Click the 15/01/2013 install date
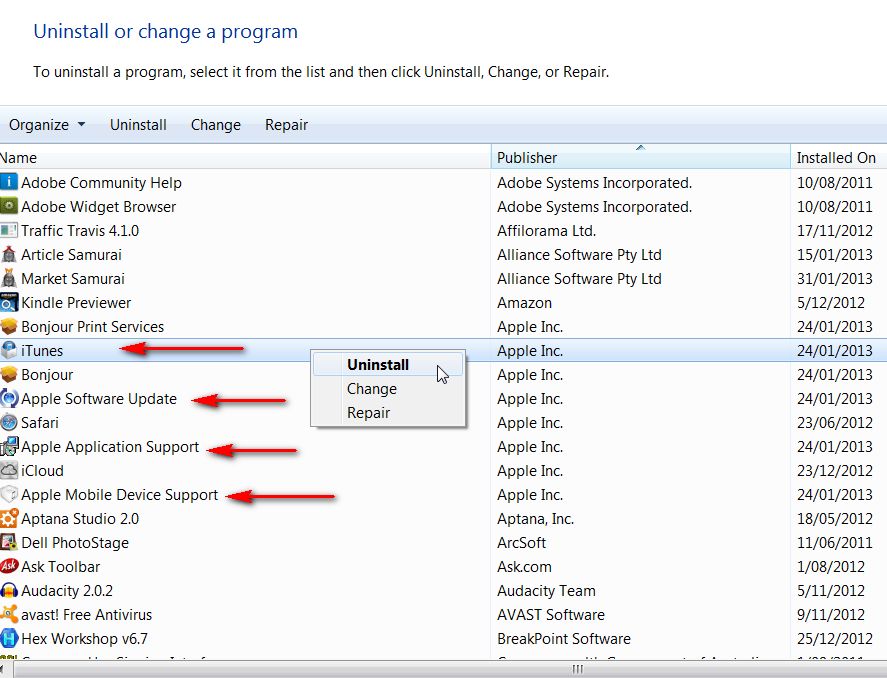This screenshot has width=887, height=678. tap(834, 254)
